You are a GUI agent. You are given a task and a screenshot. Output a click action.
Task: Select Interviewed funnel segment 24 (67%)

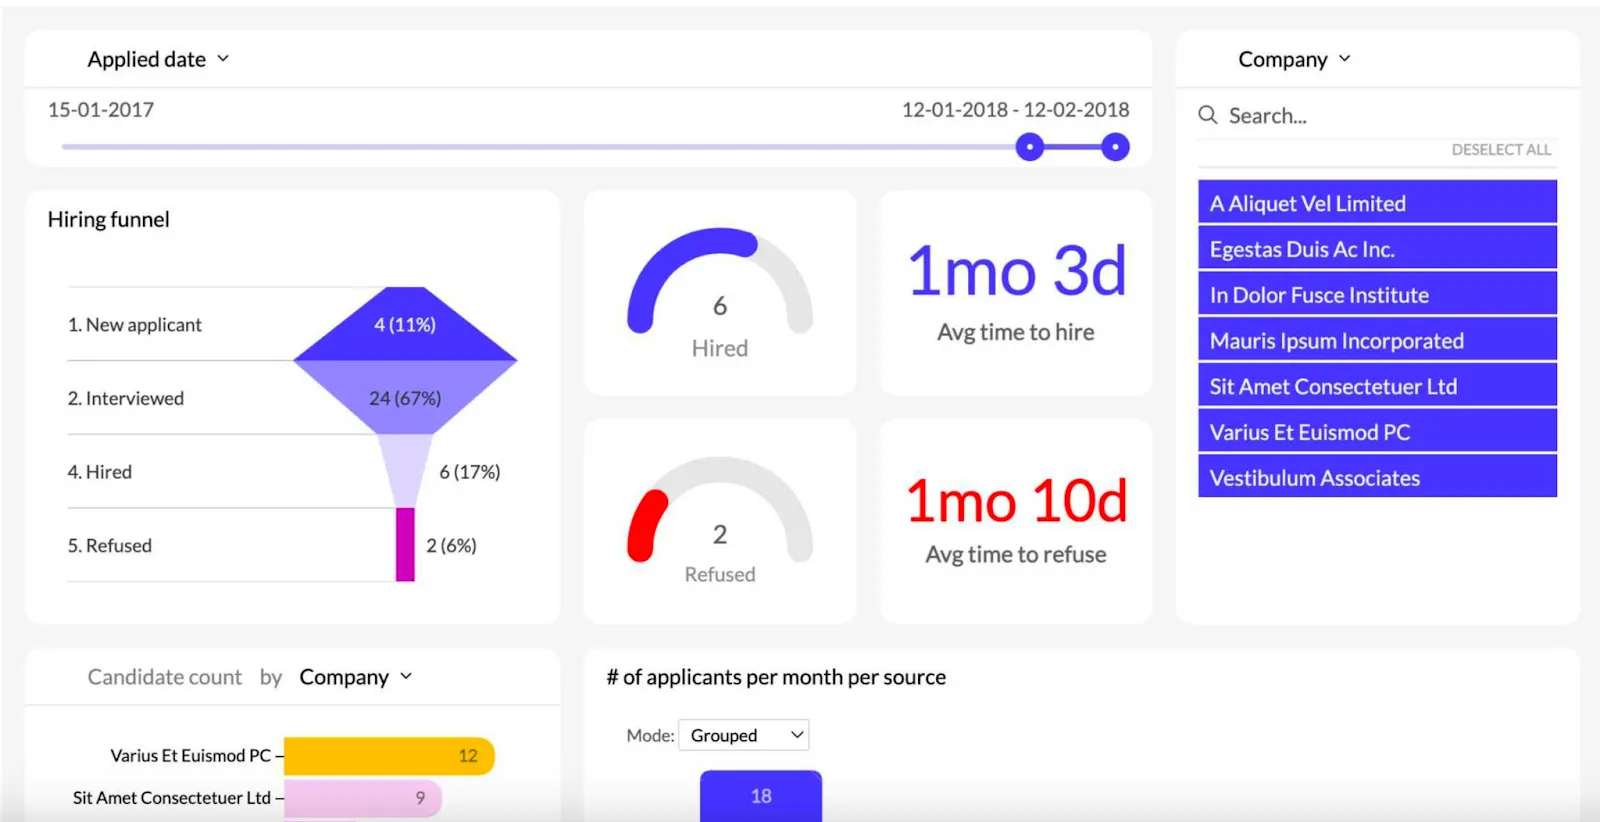(405, 398)
